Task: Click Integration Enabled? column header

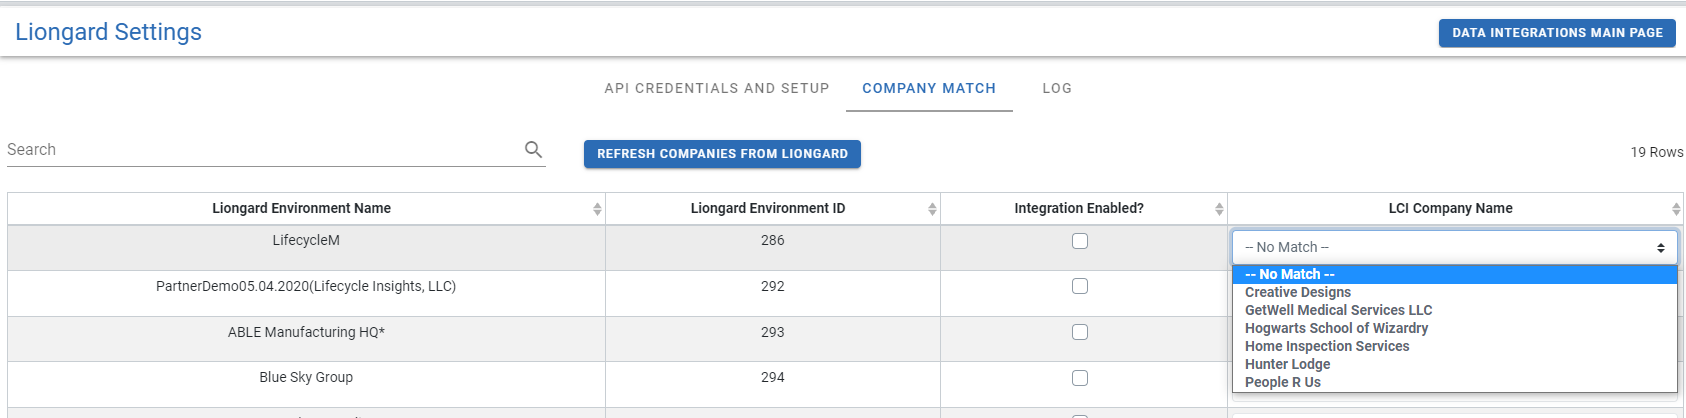Action: (x=1083, y=209)
